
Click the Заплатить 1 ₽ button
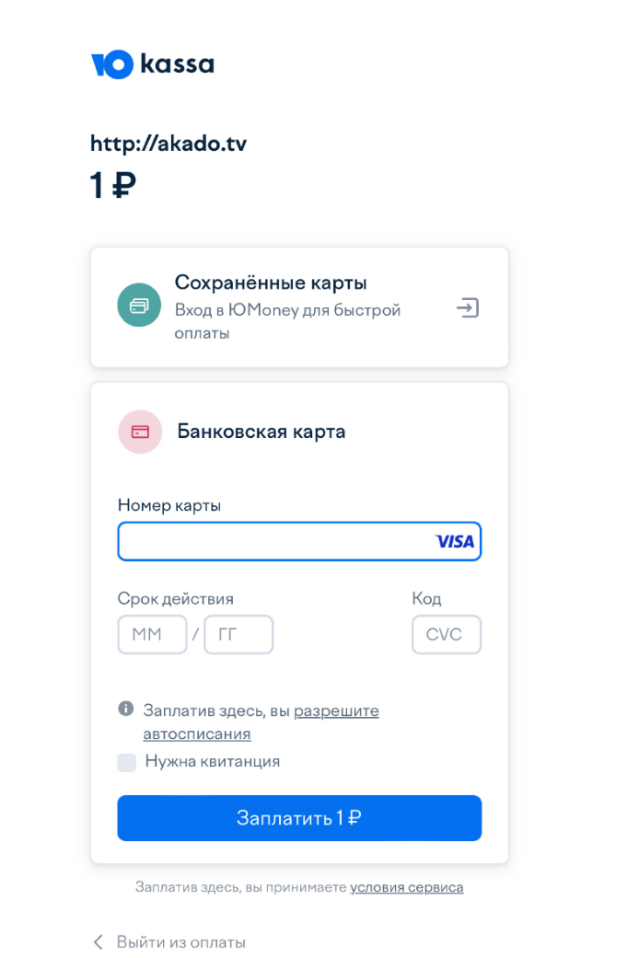point(299,817)
